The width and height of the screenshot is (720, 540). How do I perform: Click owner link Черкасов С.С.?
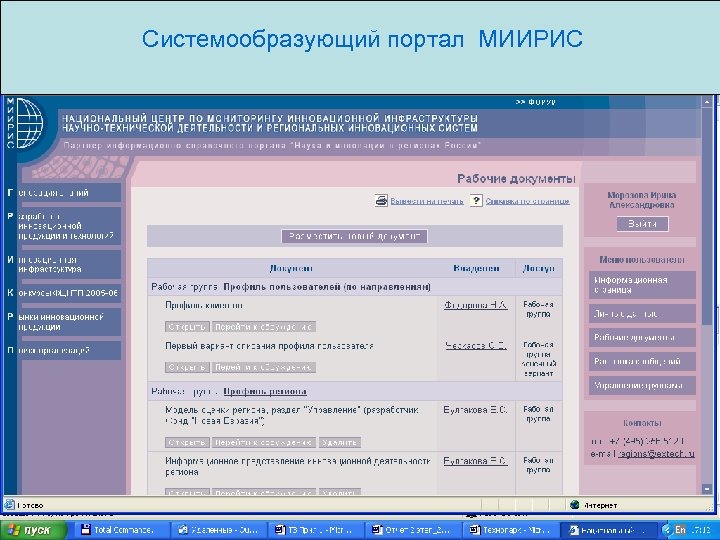(476, 345)
